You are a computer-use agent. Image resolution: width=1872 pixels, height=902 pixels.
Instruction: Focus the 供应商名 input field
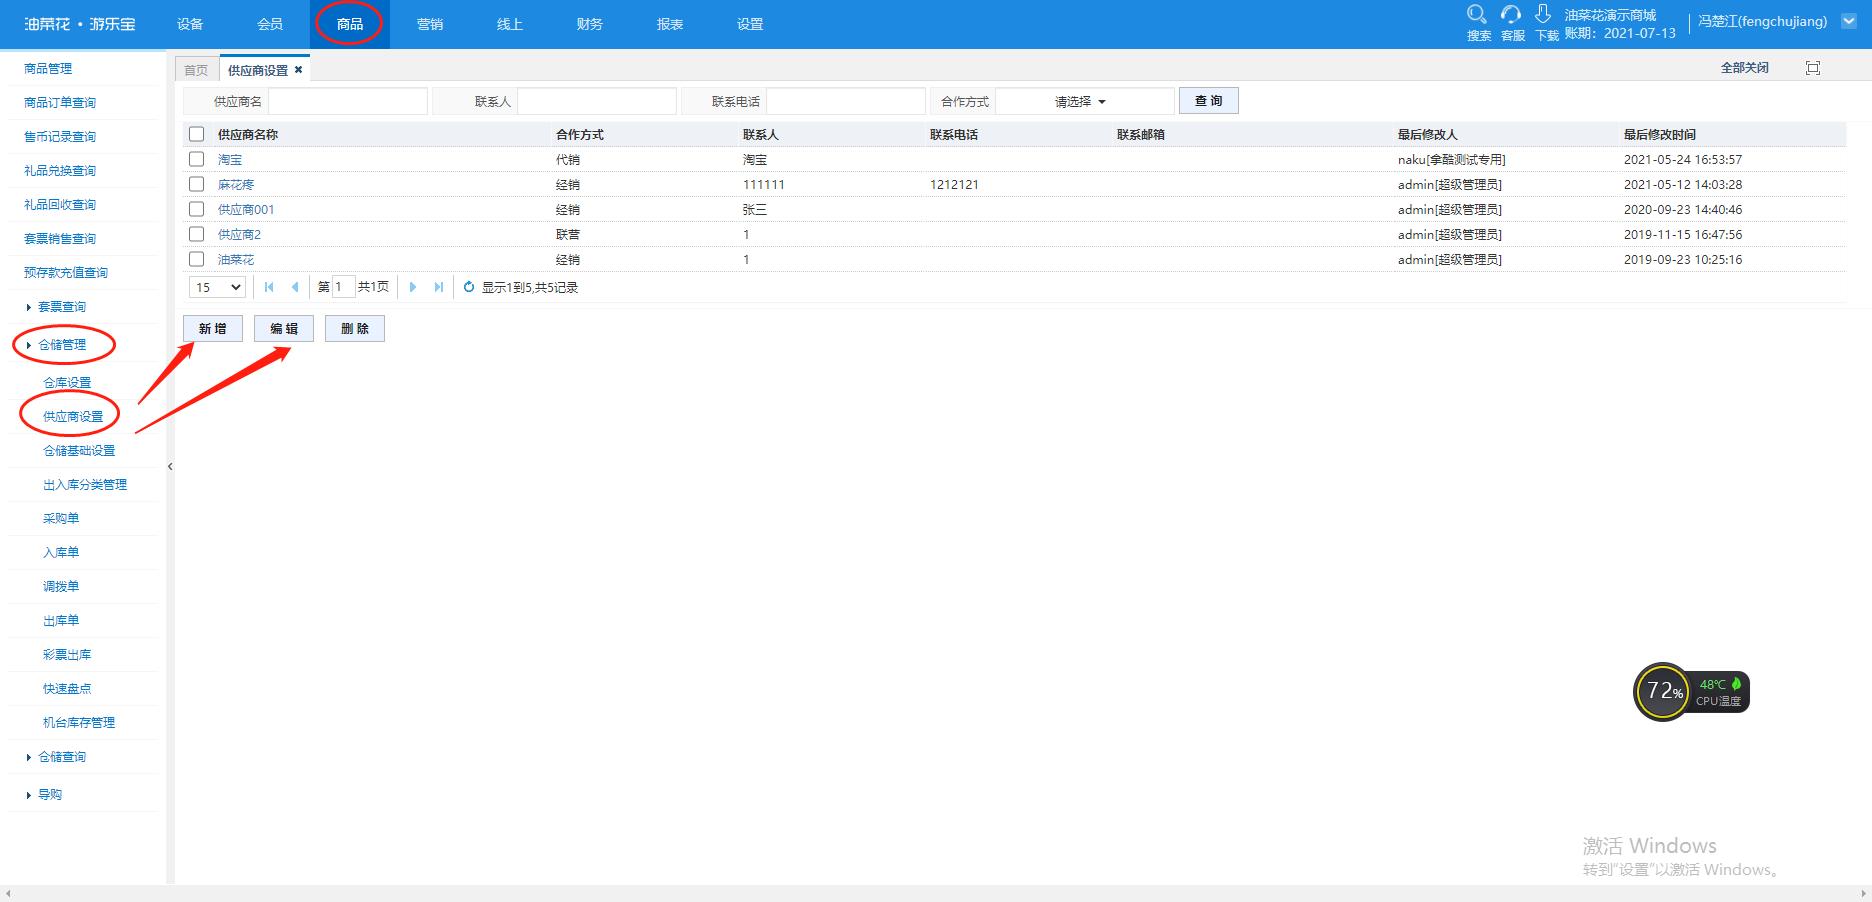click(348, 101)
